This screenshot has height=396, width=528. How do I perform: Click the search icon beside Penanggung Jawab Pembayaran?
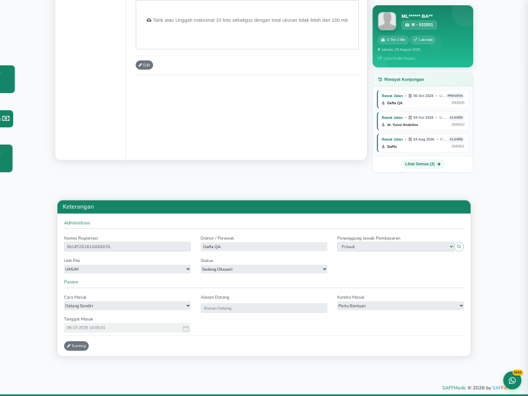[x=459, y=246]
